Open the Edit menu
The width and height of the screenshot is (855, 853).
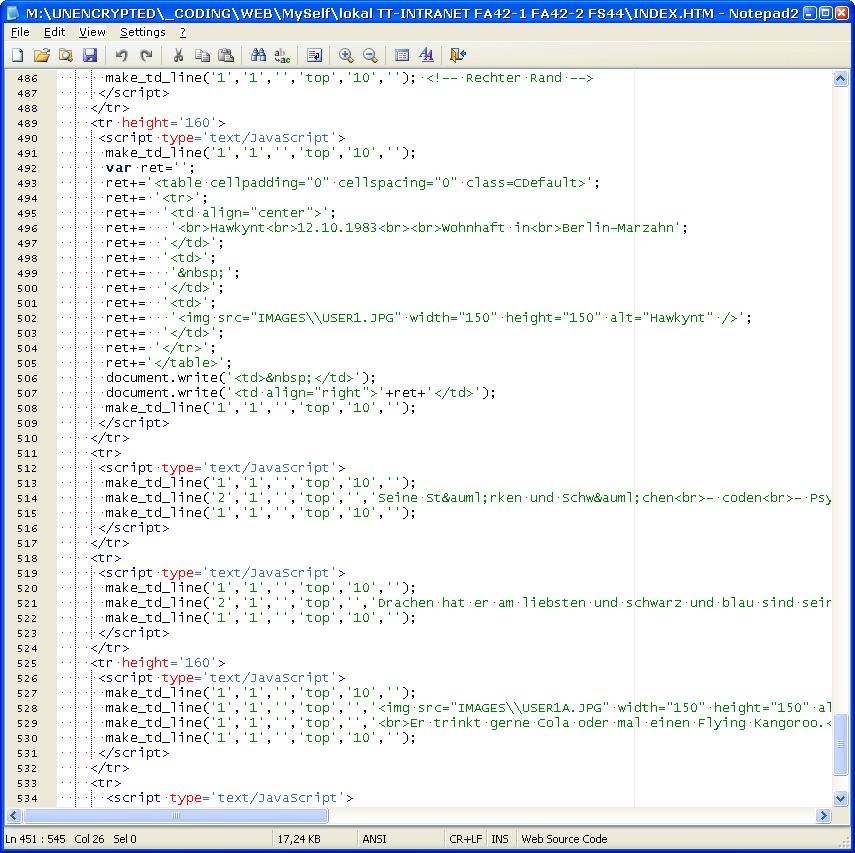click(55, 32)
